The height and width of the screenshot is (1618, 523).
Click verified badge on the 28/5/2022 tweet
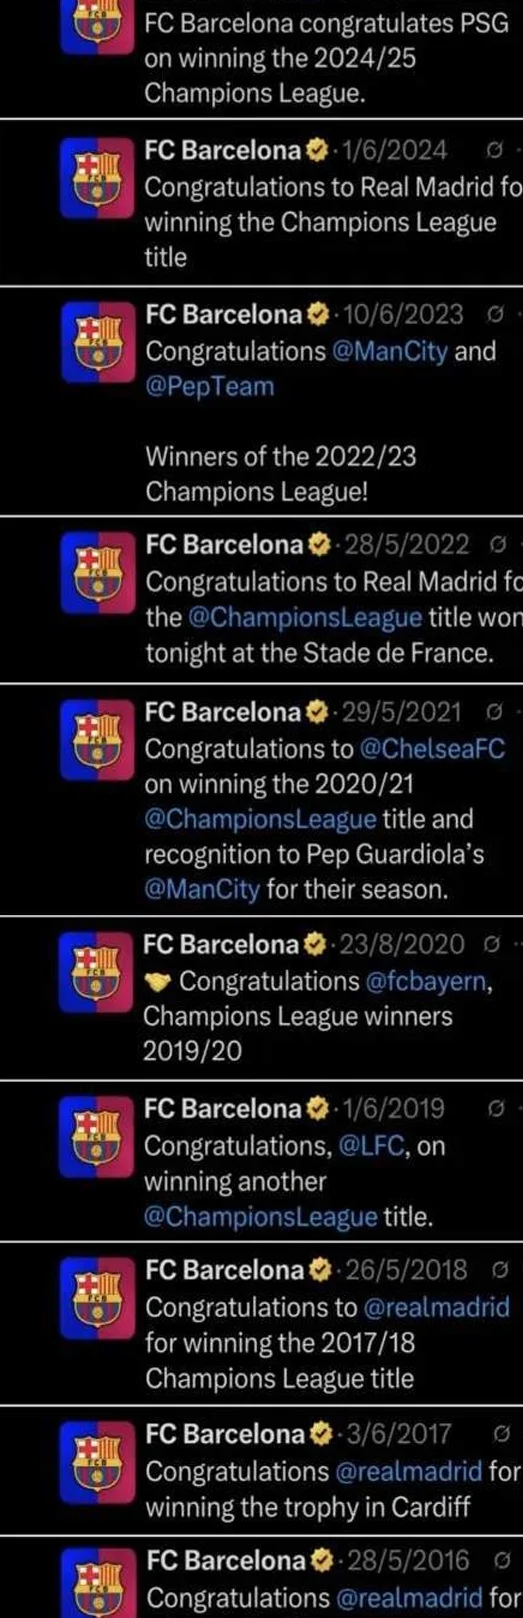(317, 545)
